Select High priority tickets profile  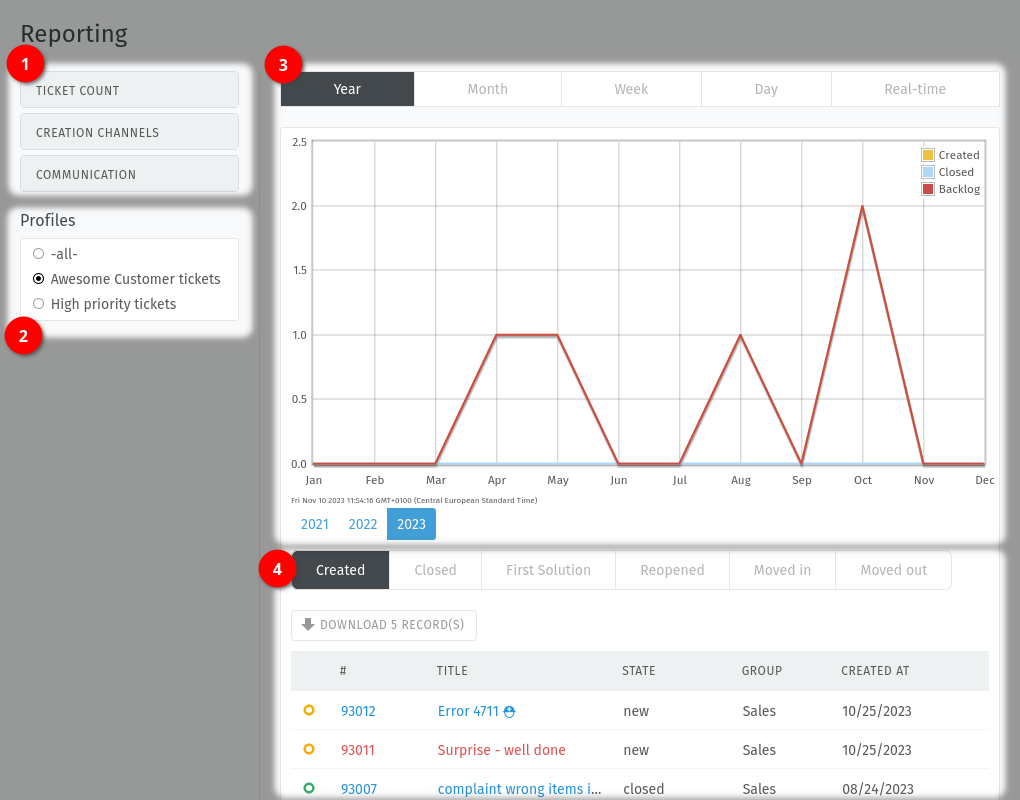click(38, 304)
